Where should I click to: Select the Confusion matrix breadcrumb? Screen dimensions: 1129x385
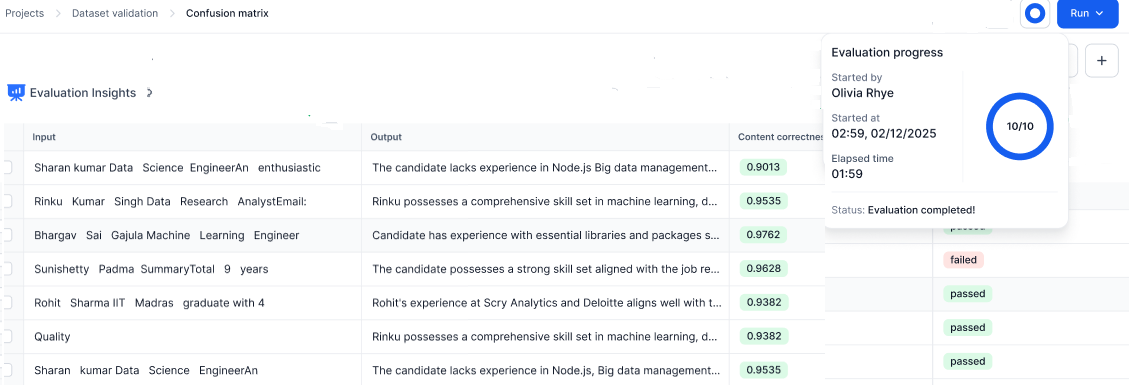click(x=227, y=13)
